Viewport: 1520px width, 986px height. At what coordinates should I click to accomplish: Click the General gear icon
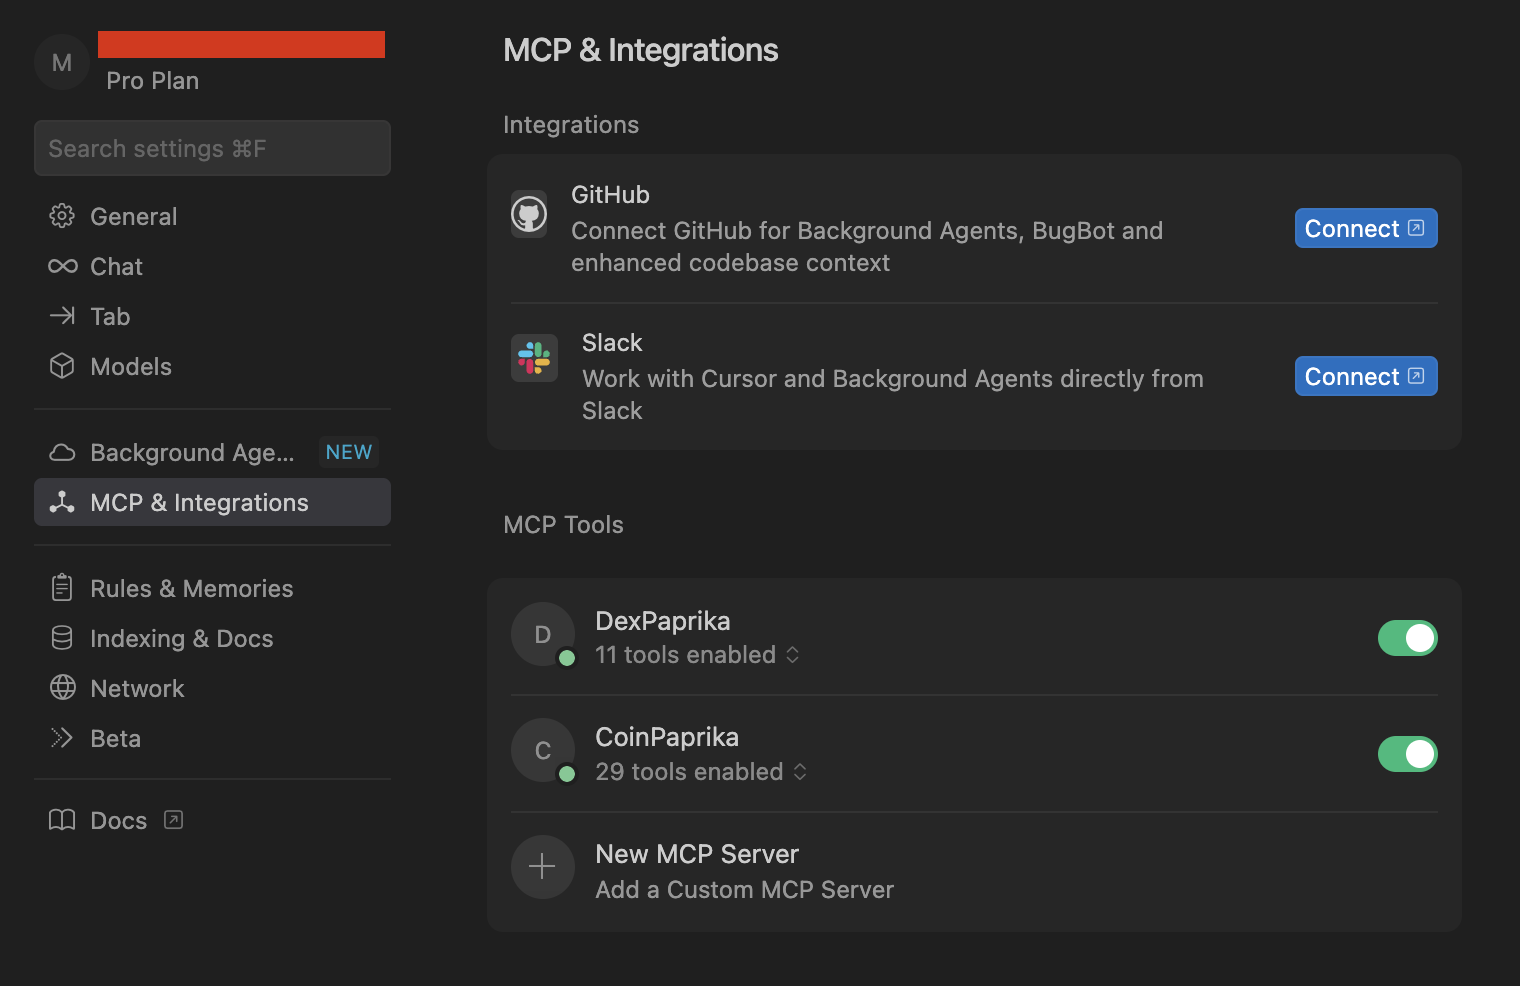click(62, 216)
